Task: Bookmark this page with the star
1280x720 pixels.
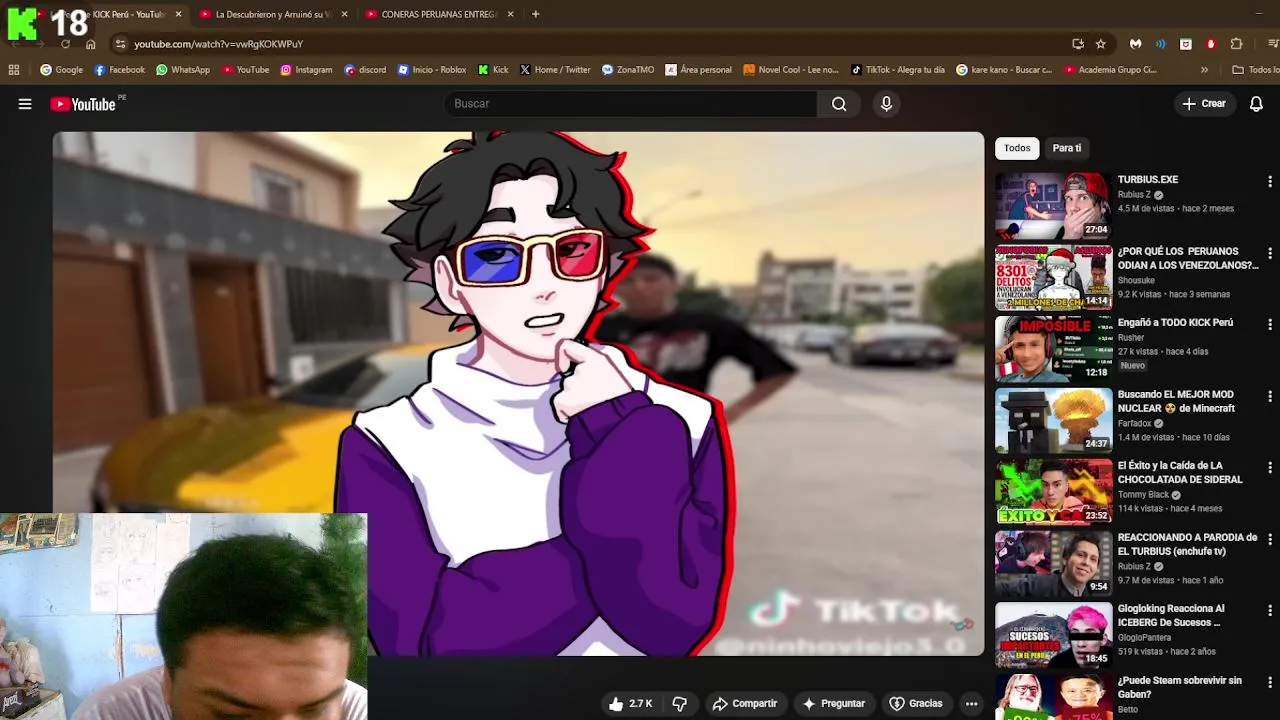Action: [1101, 44]
